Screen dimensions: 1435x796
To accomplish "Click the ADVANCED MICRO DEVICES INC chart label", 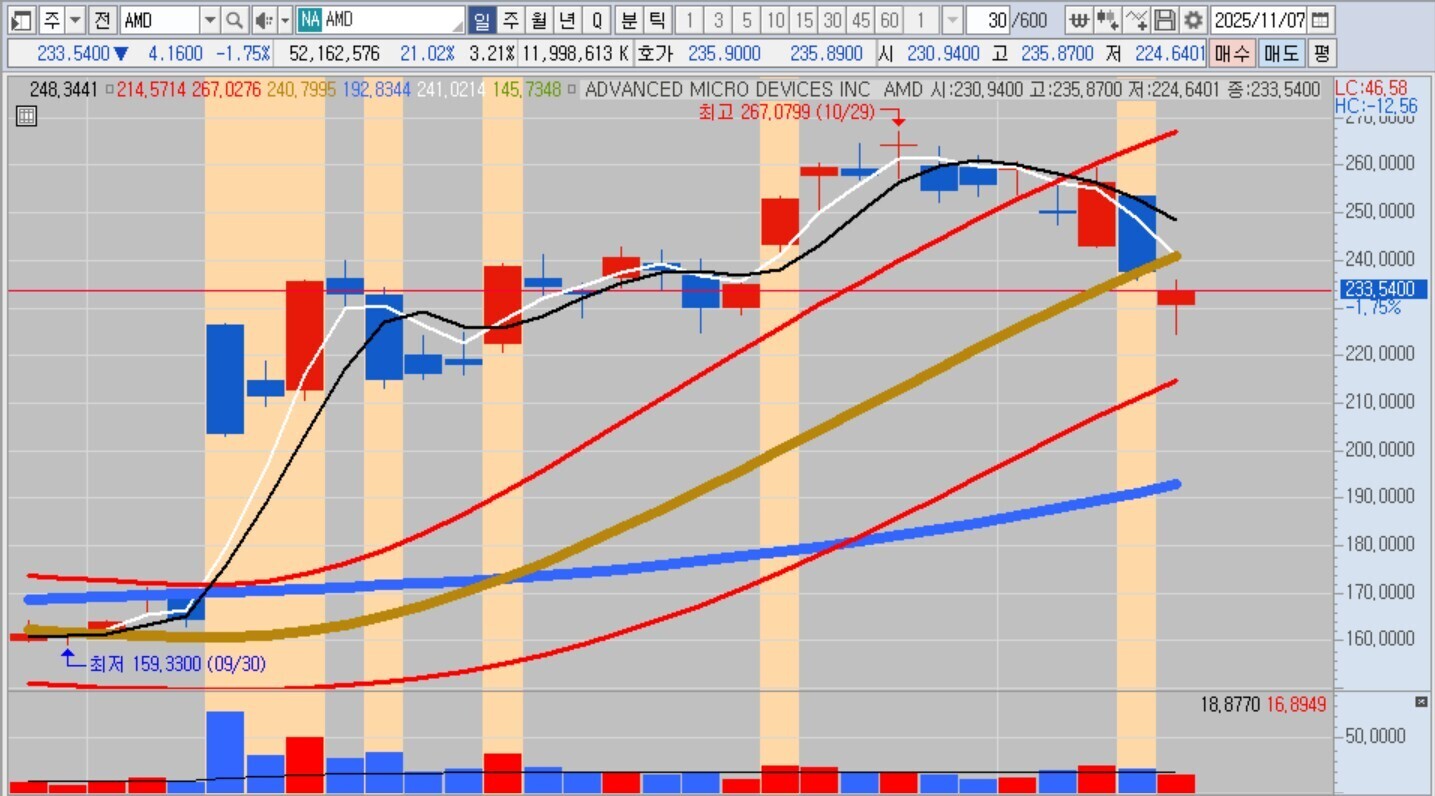I will pyautogui.click(x=727, y=90).
